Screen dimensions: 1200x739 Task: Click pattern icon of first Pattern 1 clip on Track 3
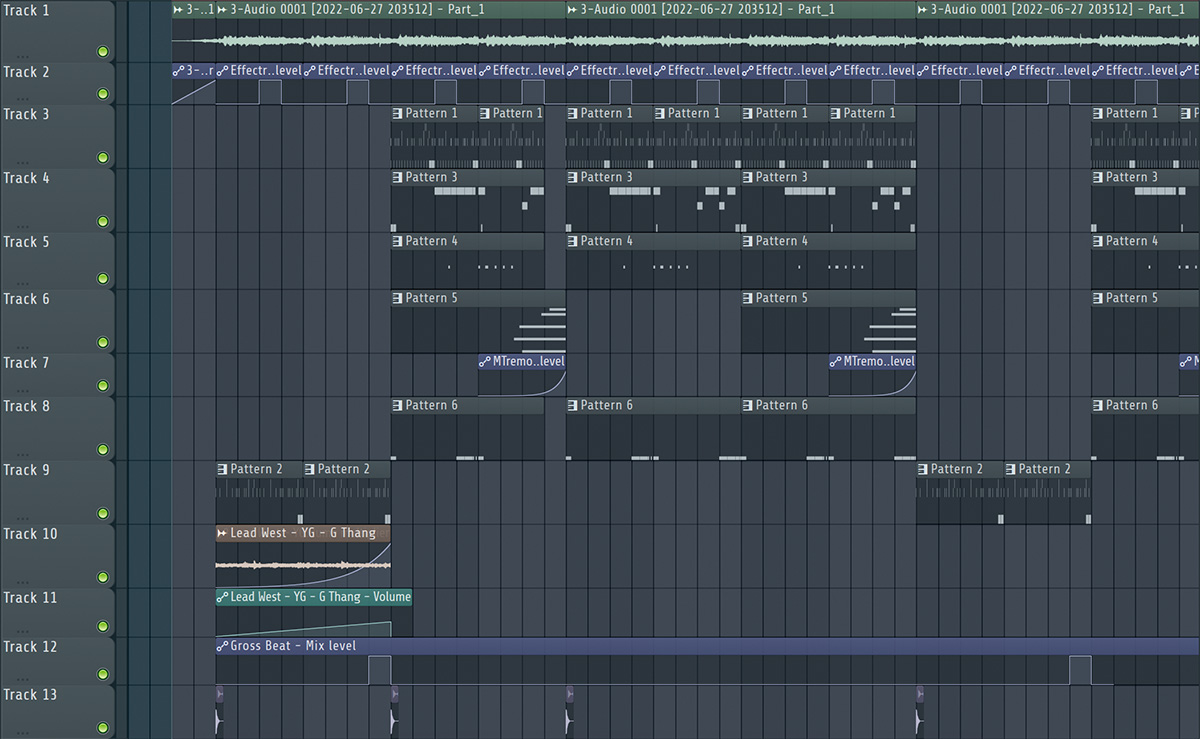click(397, 113)
